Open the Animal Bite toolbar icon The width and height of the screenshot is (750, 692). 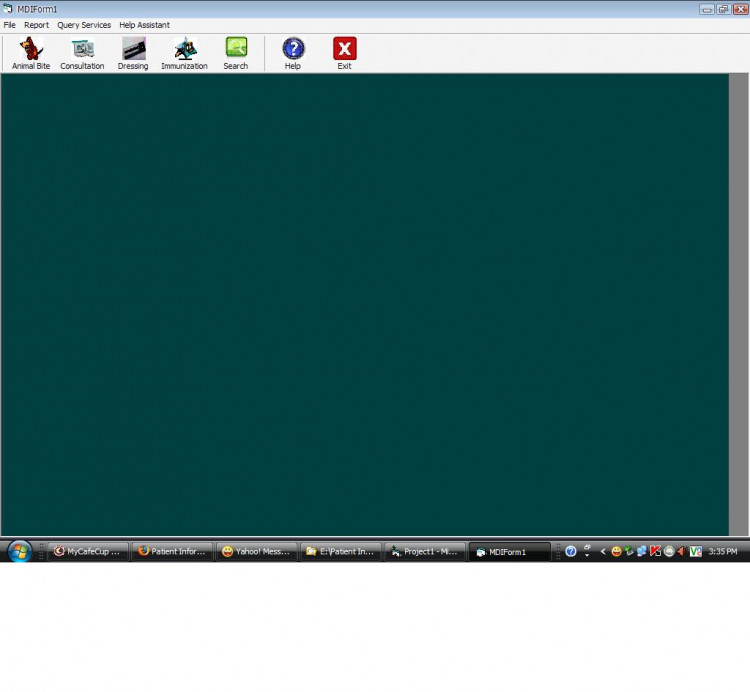[x=31, y=54]
